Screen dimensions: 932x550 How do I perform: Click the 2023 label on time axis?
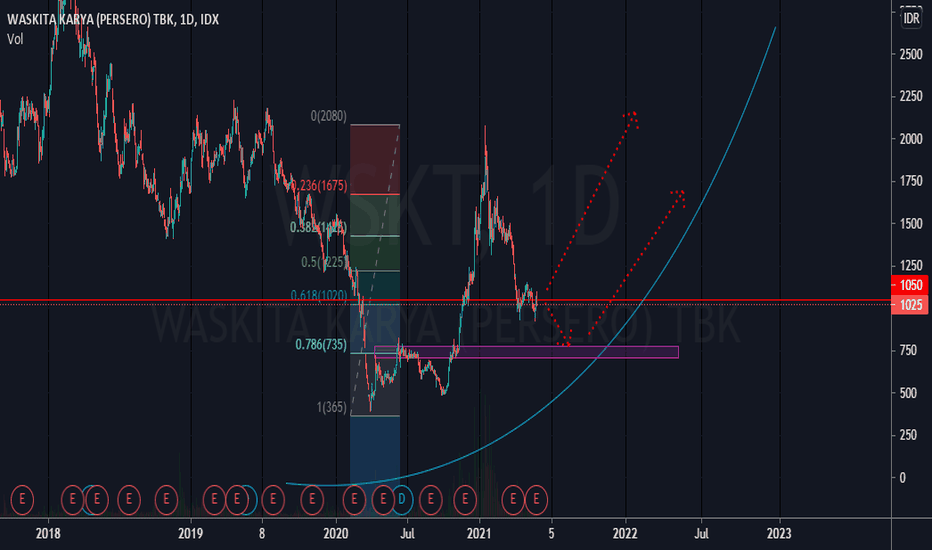(779, 534)
